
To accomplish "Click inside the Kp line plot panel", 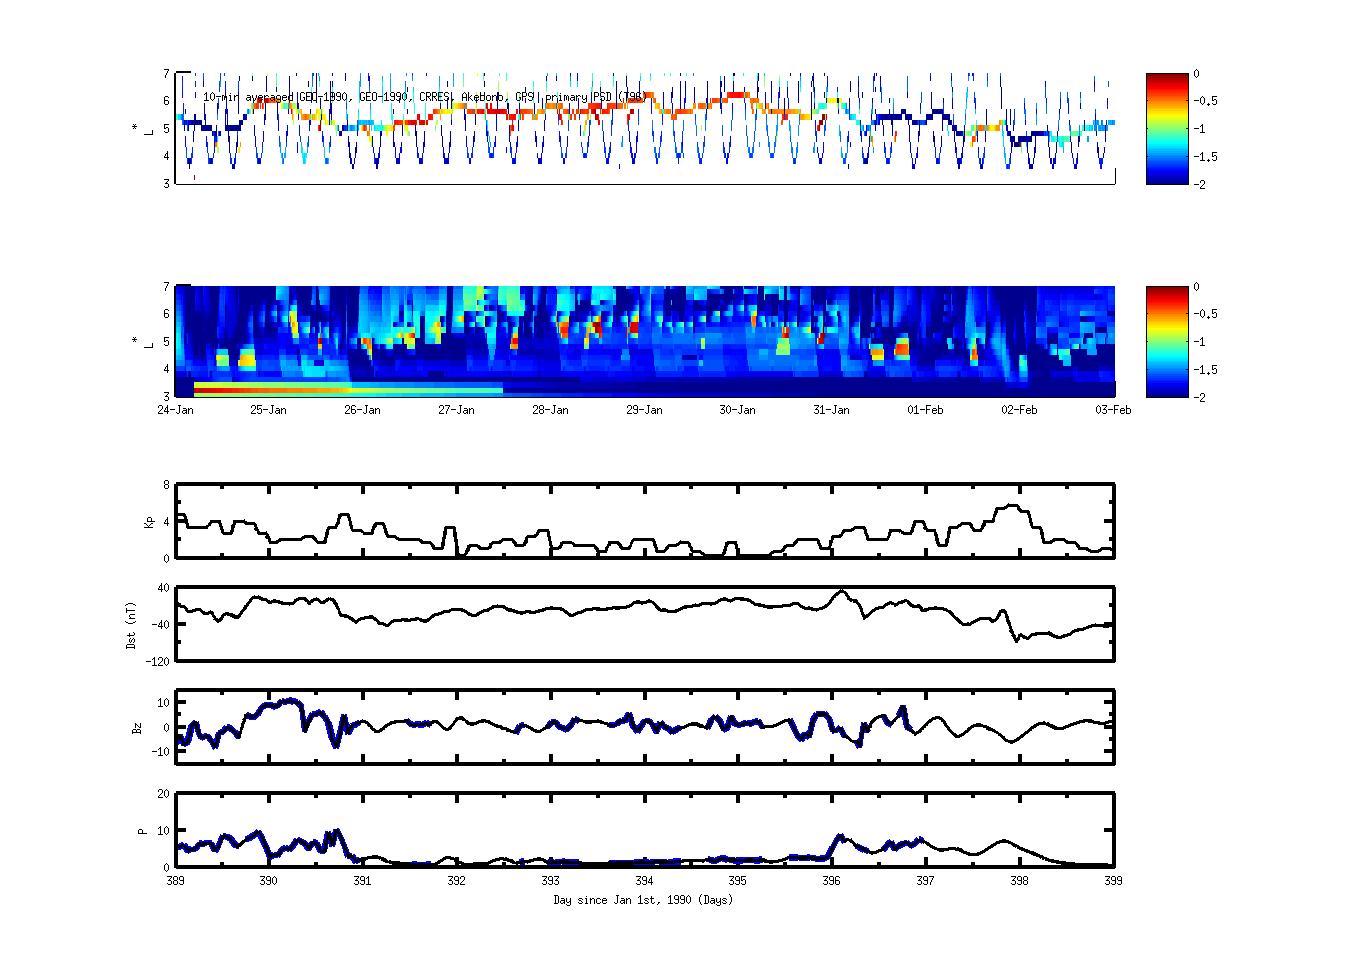I will (x=644, y=521).
